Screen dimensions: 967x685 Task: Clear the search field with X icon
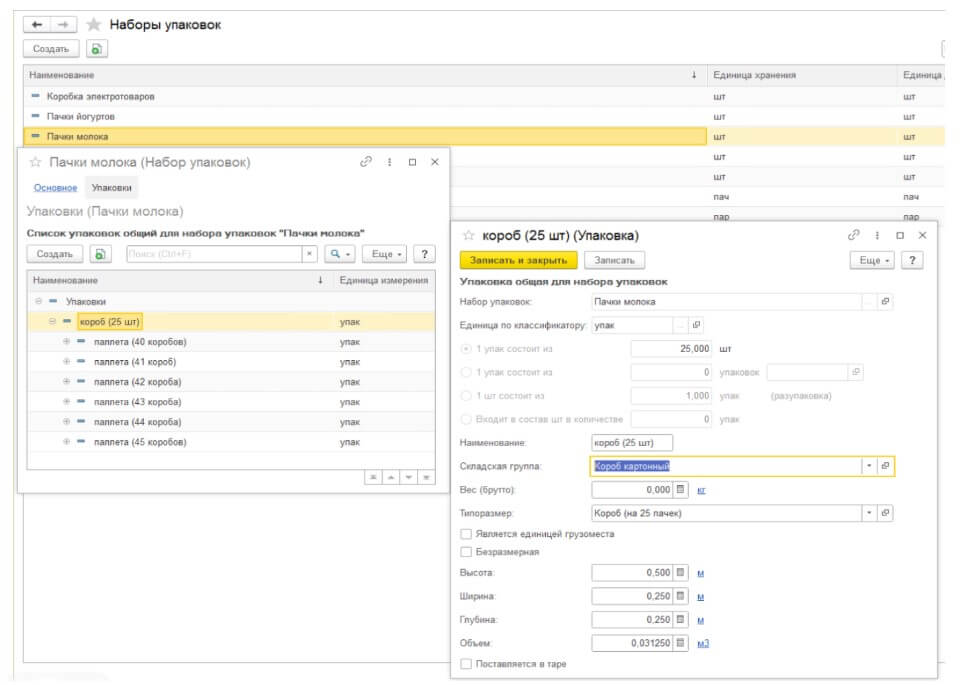click(x=309, y=255)
